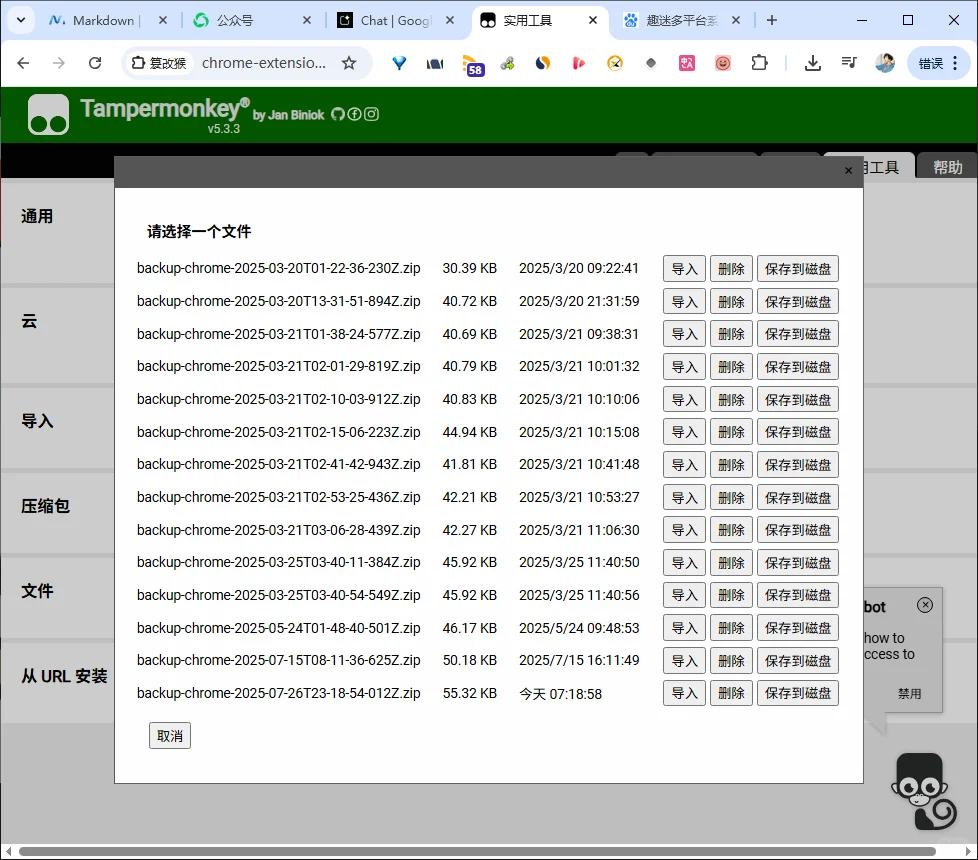Open the tab search dropdown chevron
Image resolution: width=978 pixels, height=860 pixels.
21,20
